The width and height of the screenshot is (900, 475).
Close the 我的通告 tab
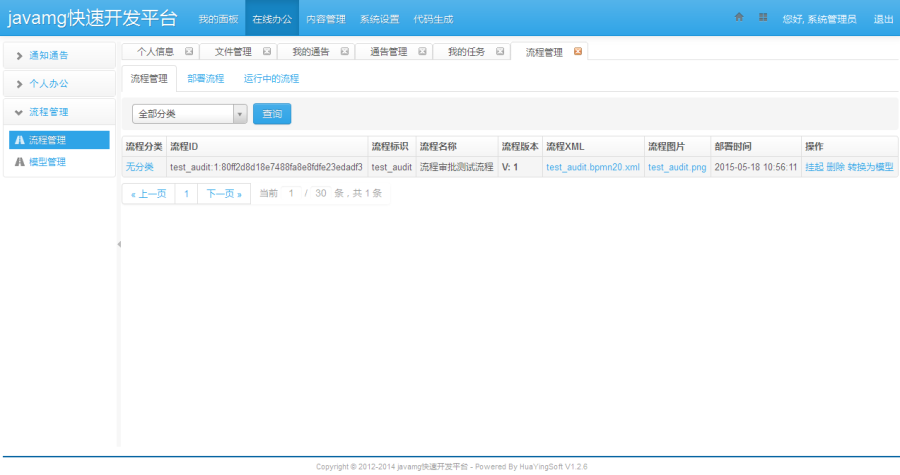pos(344,51)
